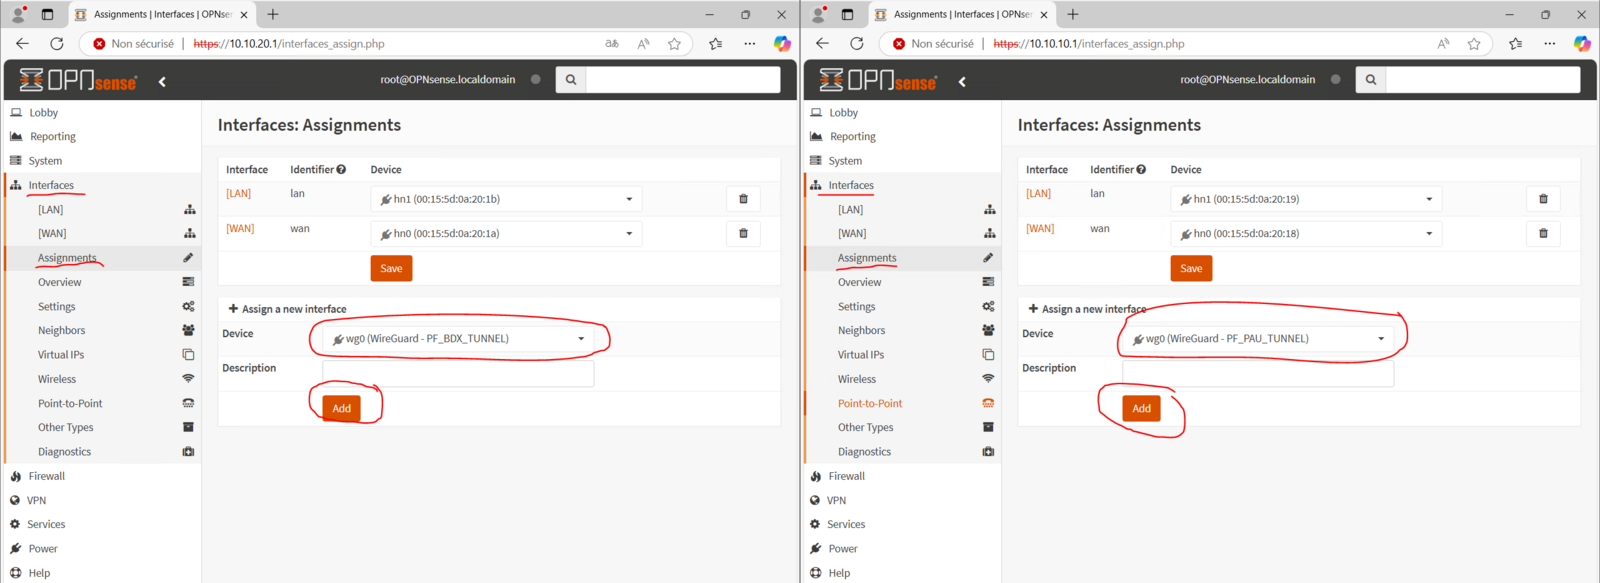Delete the WAN interface hn0 (00:15:5d:0a:20:18)
This screenshot has width=1600, height=583.
coord(1543,233)
